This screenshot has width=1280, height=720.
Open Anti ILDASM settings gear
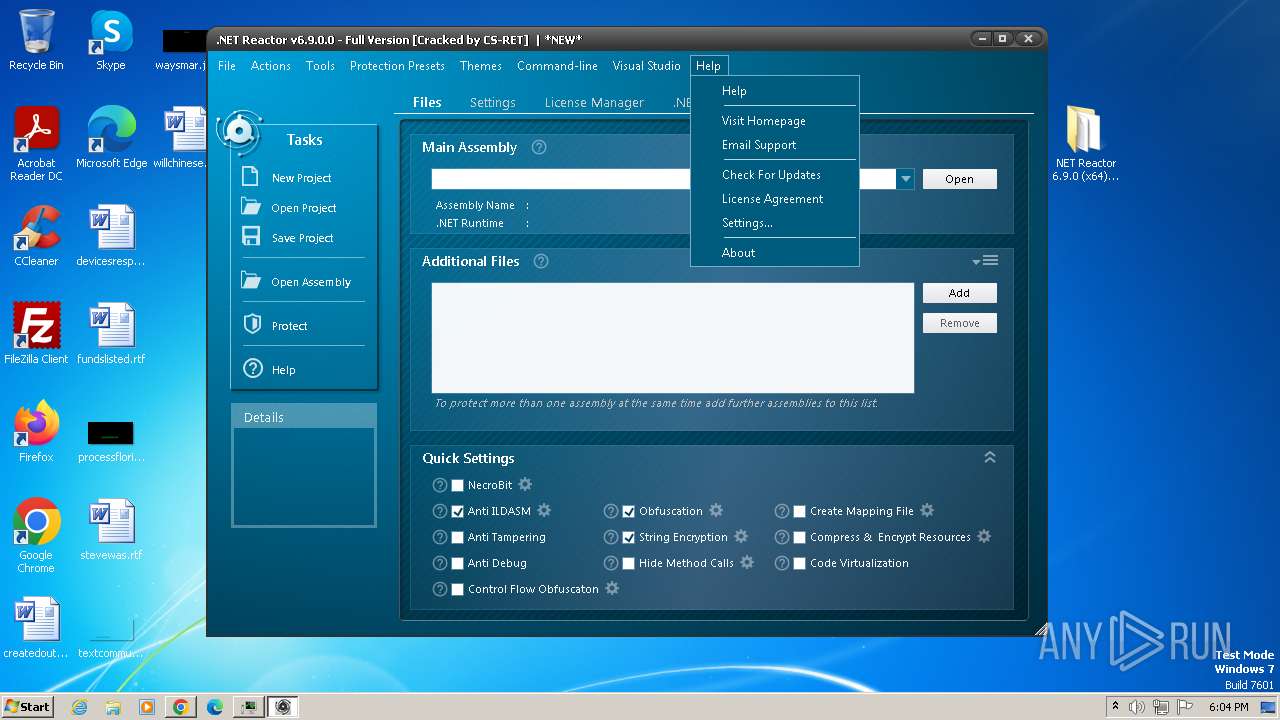[x=544, y=510]
